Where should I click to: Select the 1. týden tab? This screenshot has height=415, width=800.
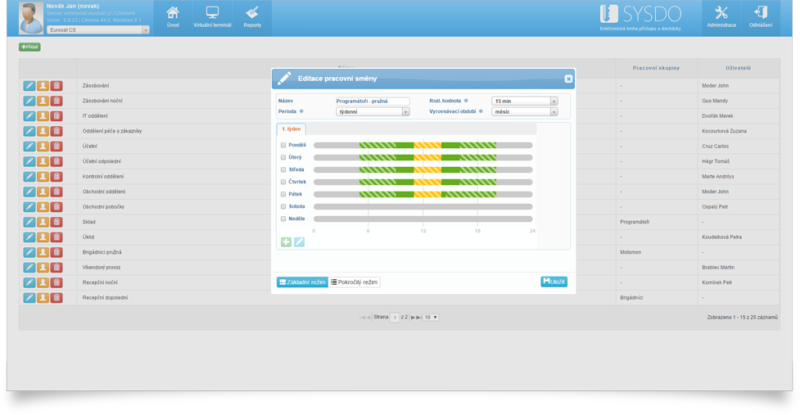click(291, 129)
